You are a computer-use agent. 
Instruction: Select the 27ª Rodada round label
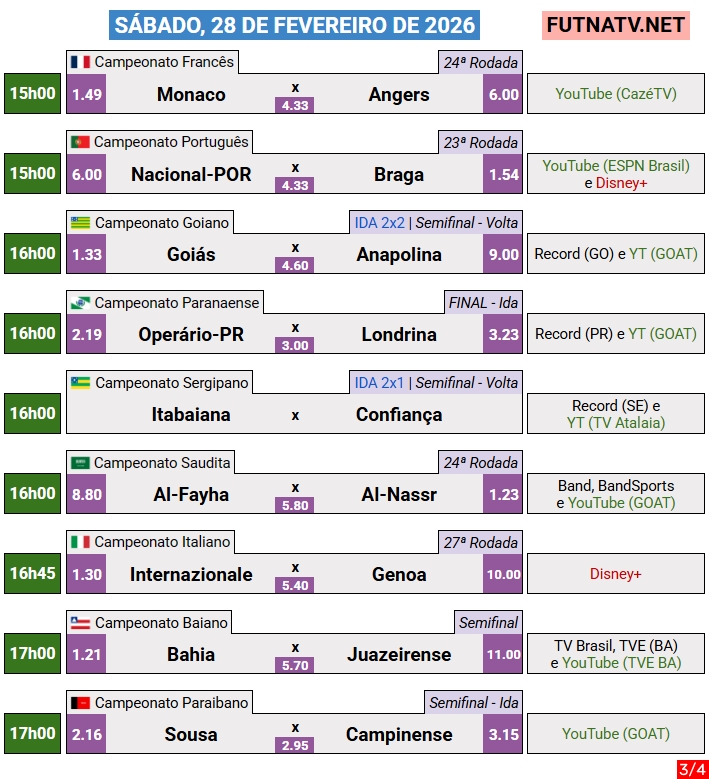point(480,542)
